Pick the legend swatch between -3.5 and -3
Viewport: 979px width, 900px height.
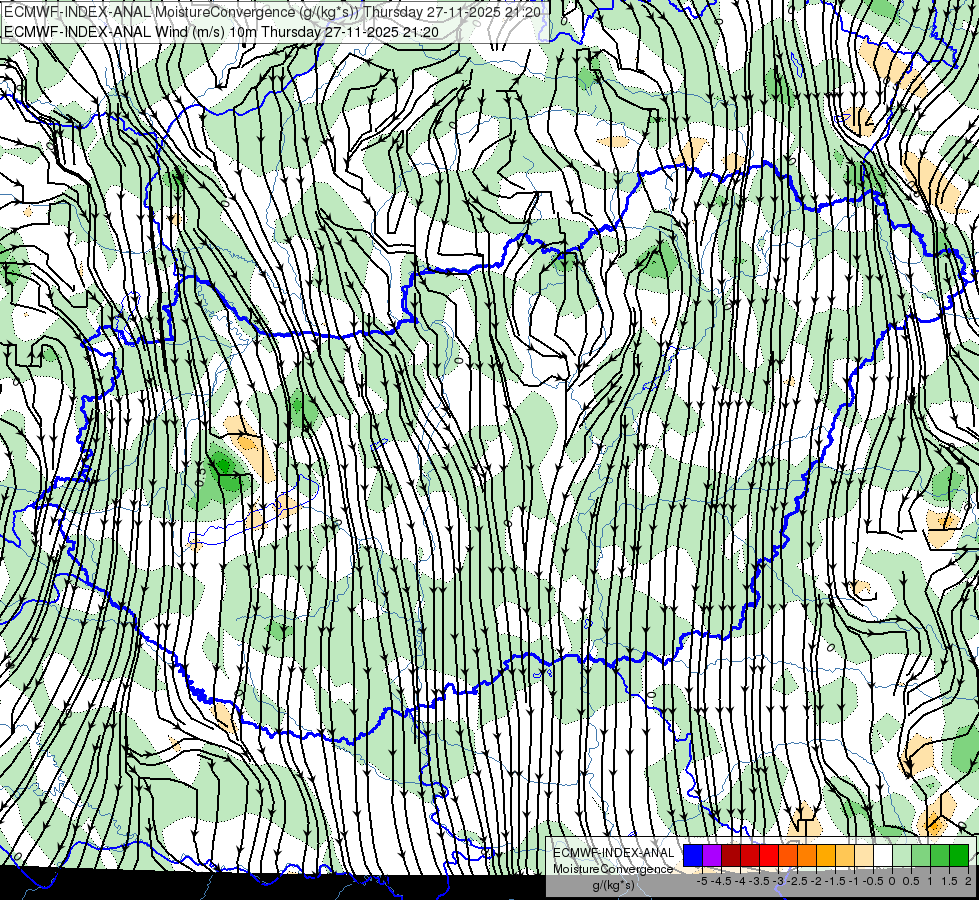pos(769,856)
